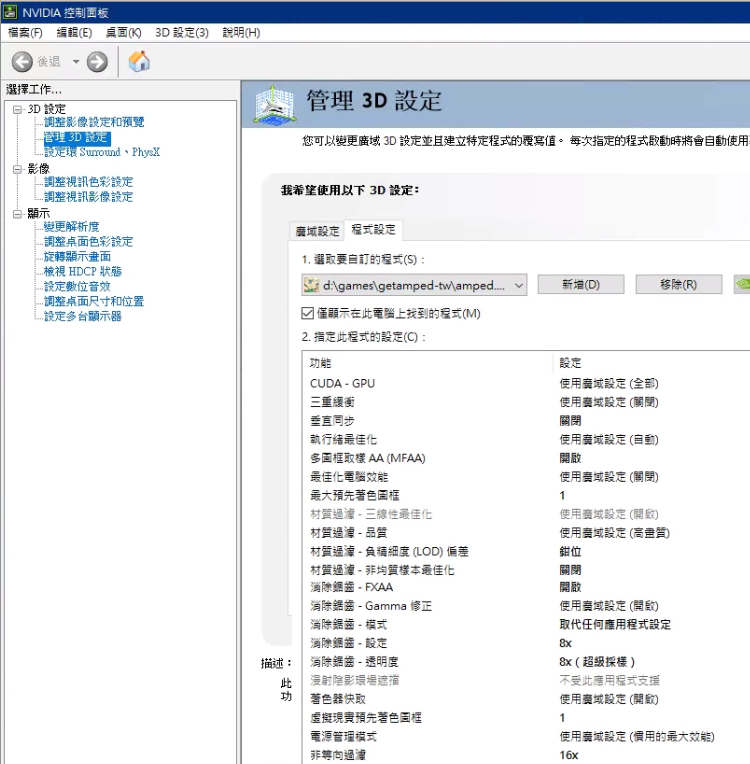The image size is (750, 764).
Task: Click the 管理 3D 設定 header icon
Action: tap(275, 105)
